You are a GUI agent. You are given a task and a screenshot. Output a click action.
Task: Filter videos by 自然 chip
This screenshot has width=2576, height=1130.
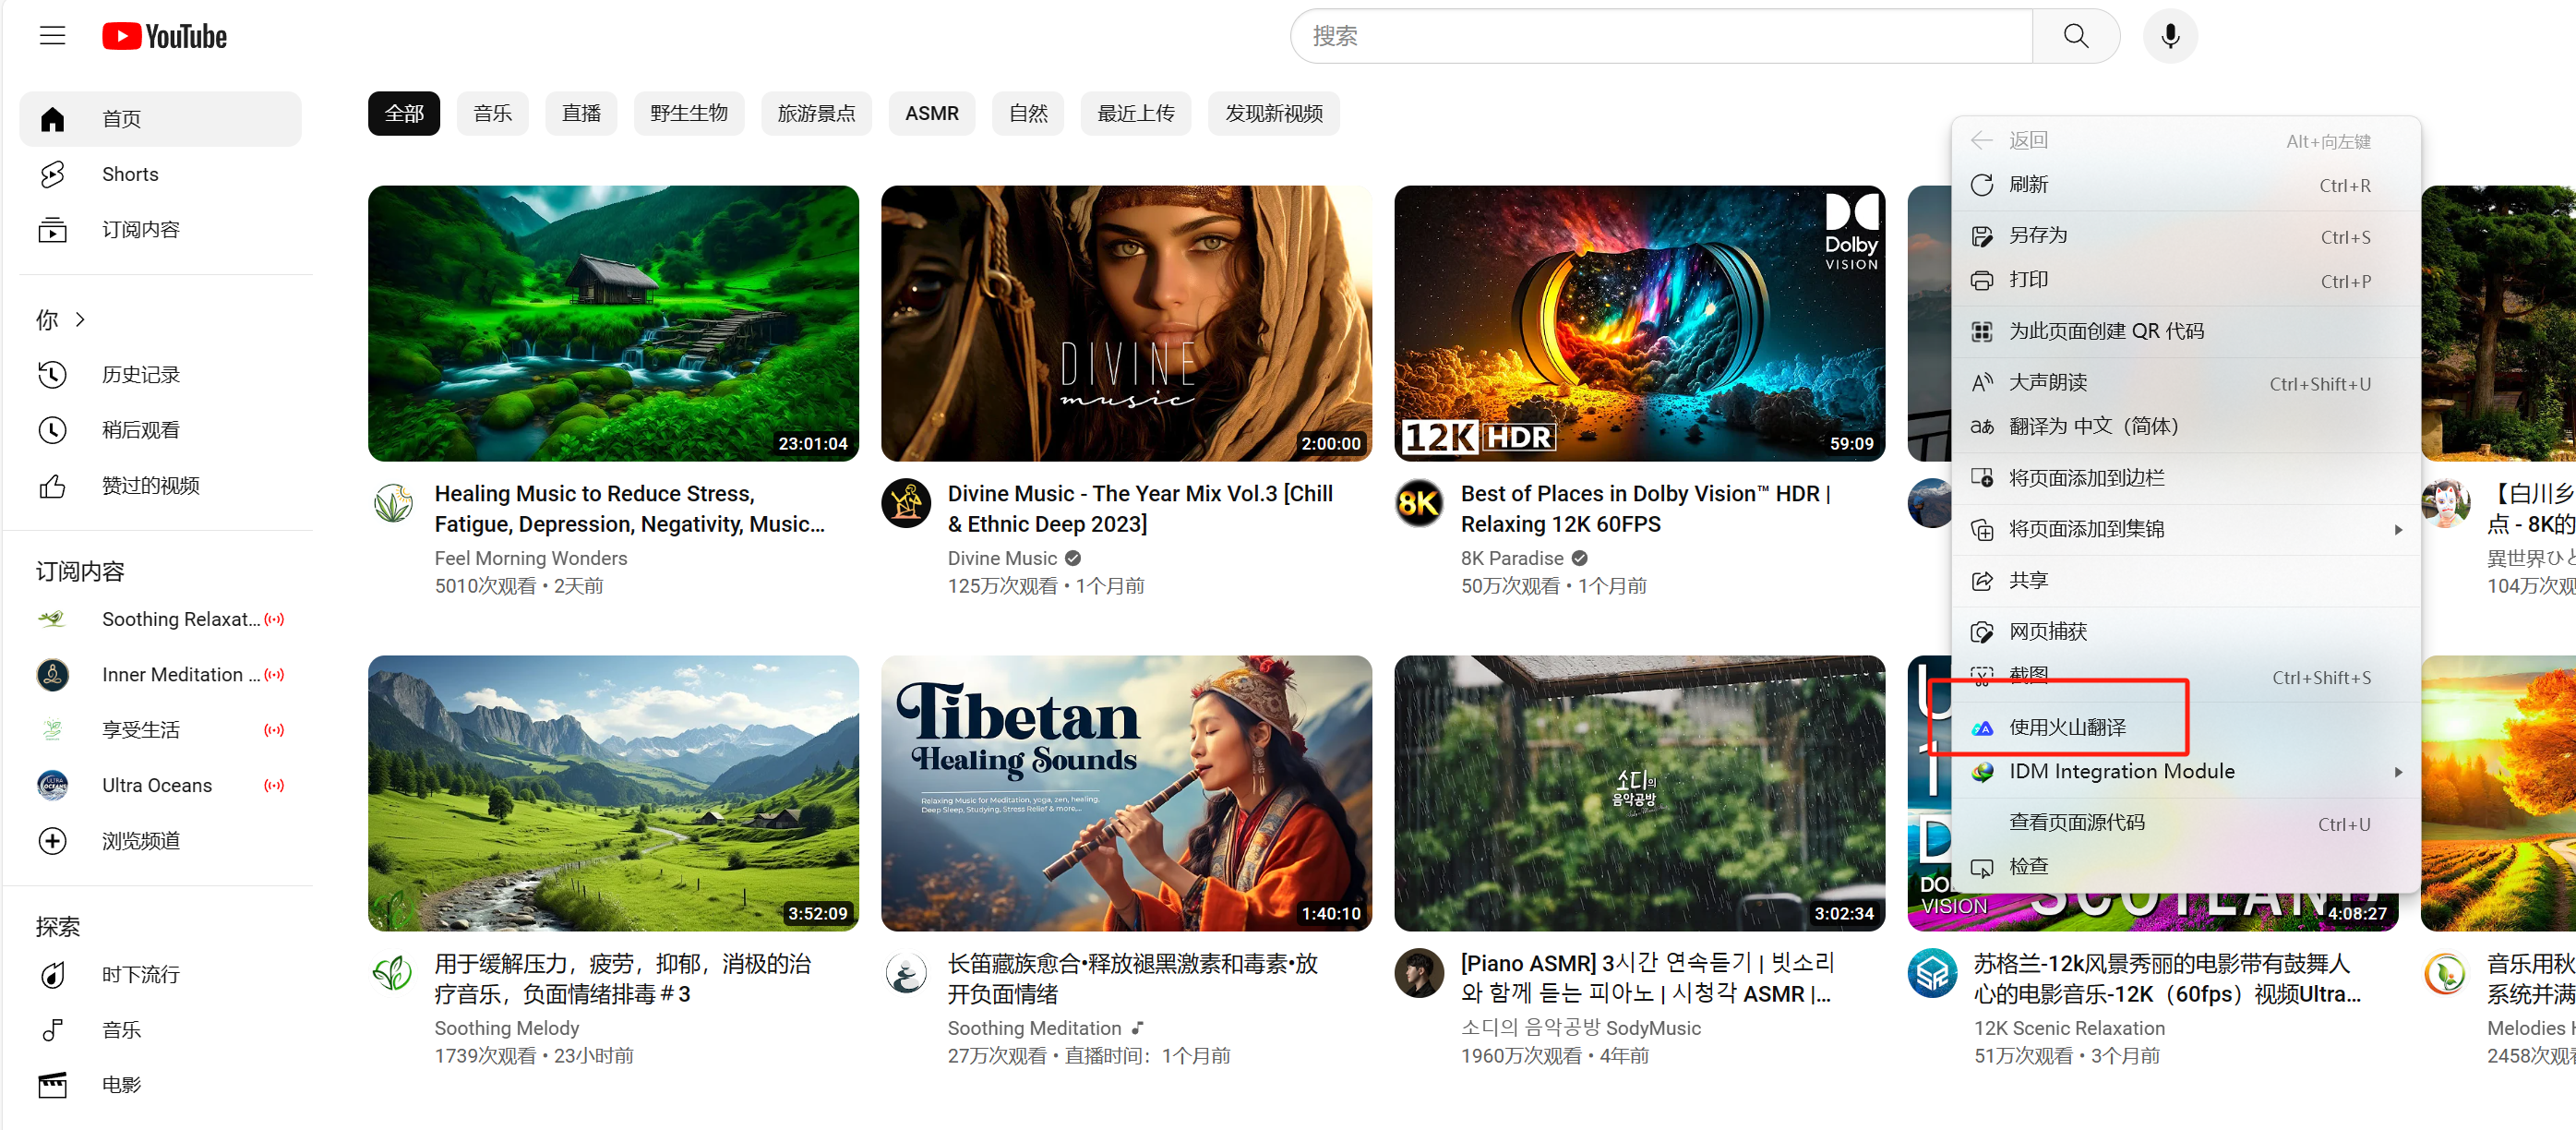click(x=1028, y=113)
